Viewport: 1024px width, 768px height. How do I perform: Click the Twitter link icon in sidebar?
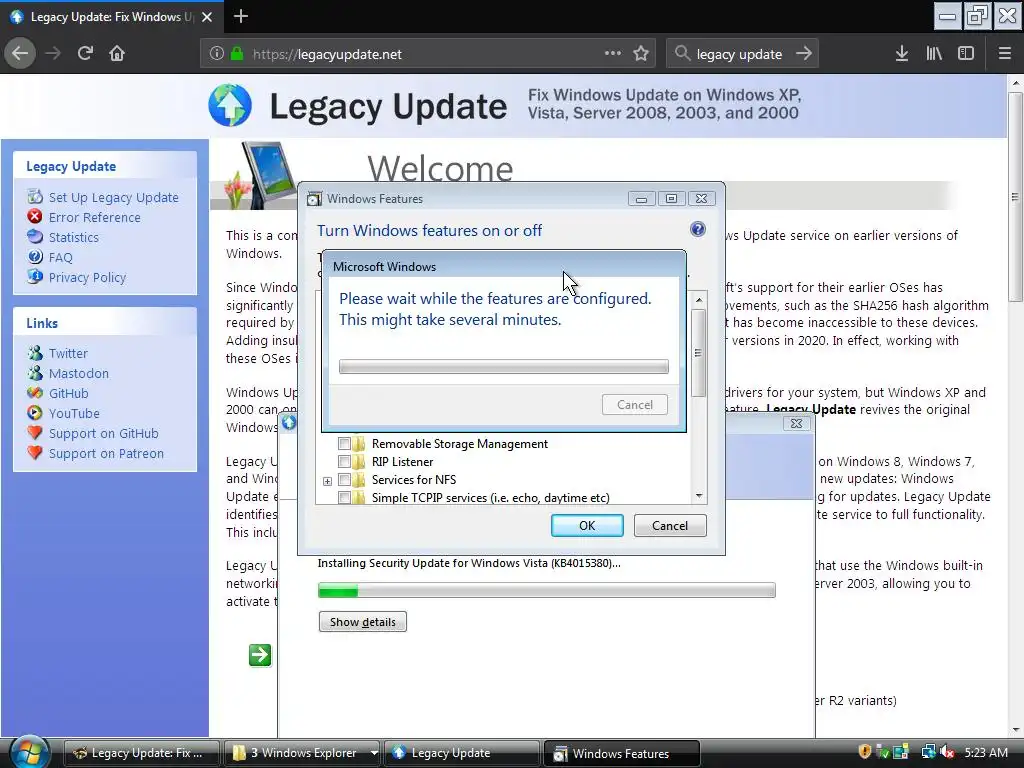pyautogui.click(x=35, y=353)
